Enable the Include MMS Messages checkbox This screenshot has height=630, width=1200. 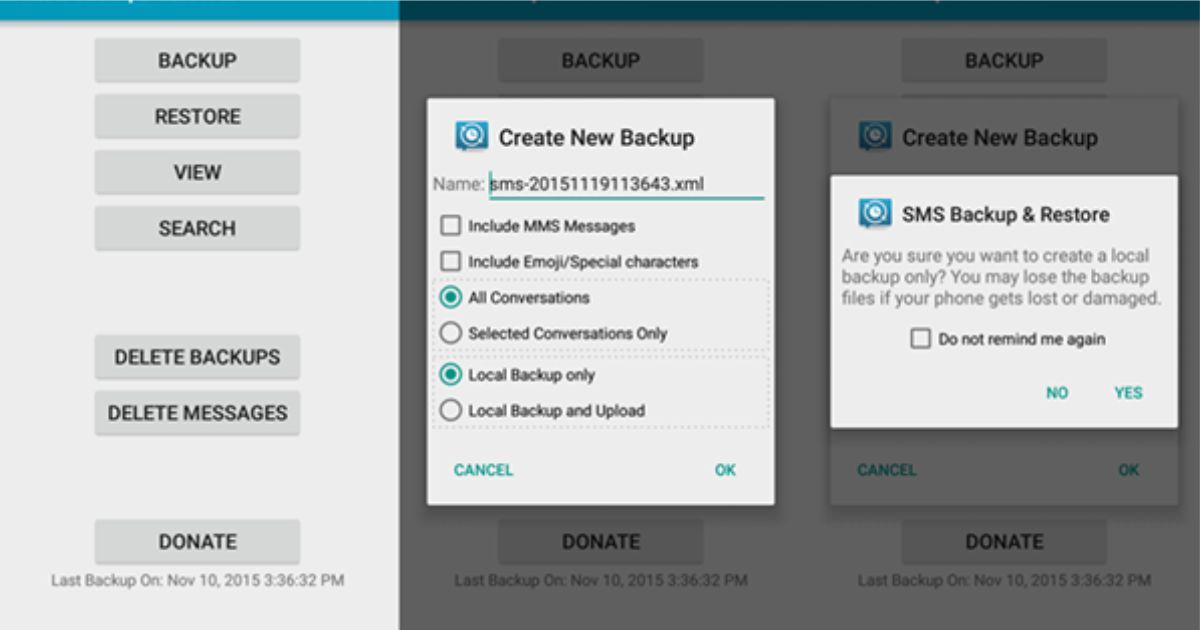click(x=451, y=226)
